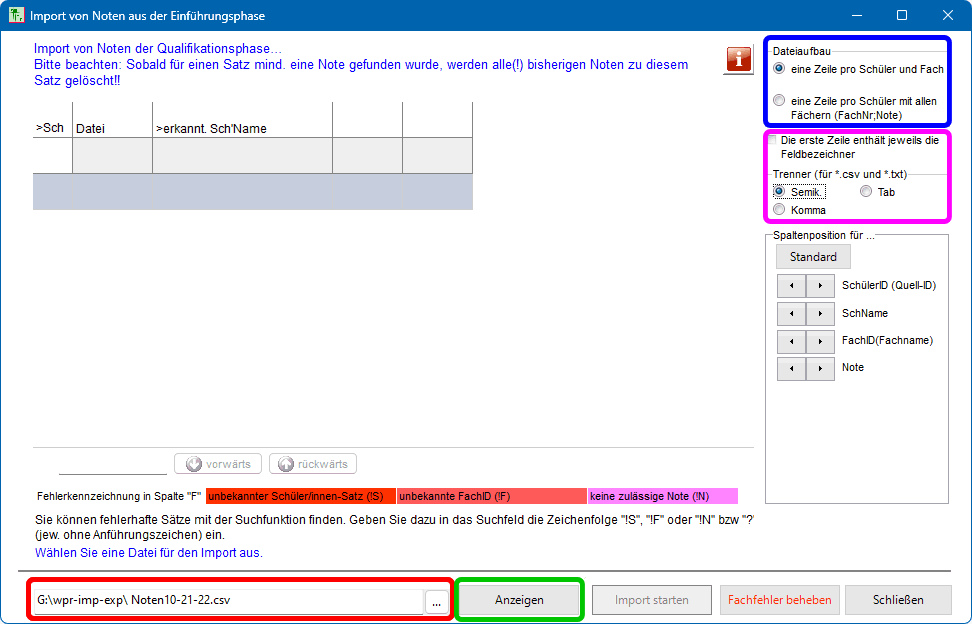972x624 pixels.
Task: Reset column positions with Standard button
Action: (x=813, y=257)
